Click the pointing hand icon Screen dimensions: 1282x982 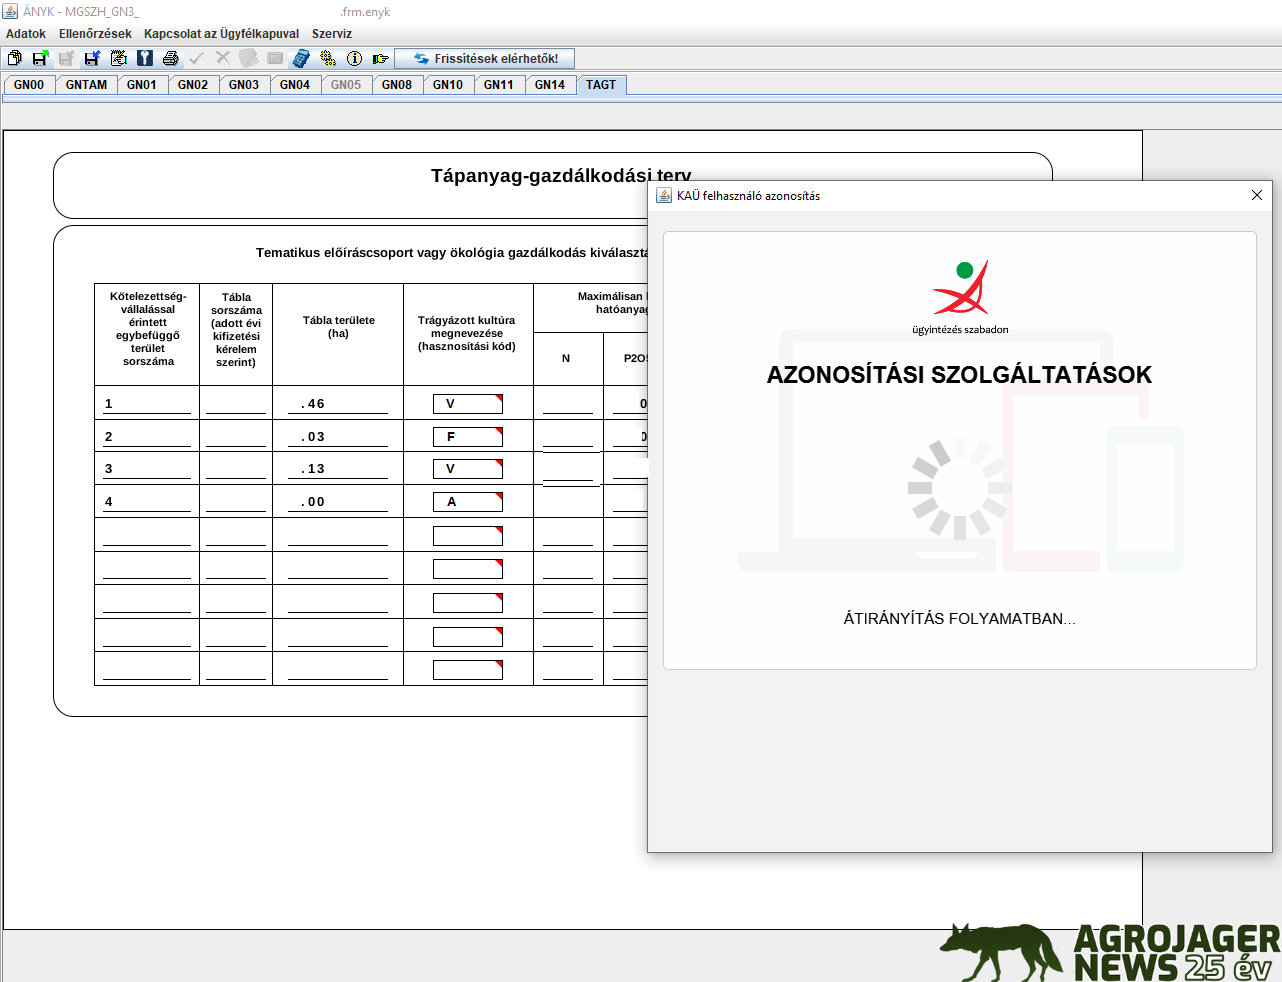(x=380, y=59)
